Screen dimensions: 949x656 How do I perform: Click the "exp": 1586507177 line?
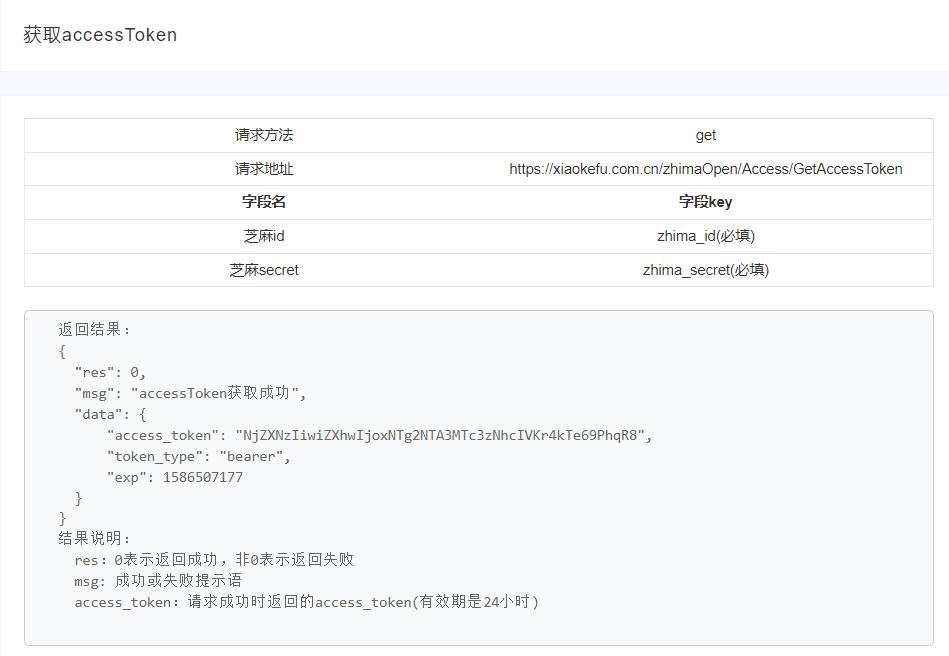(175, 477)
